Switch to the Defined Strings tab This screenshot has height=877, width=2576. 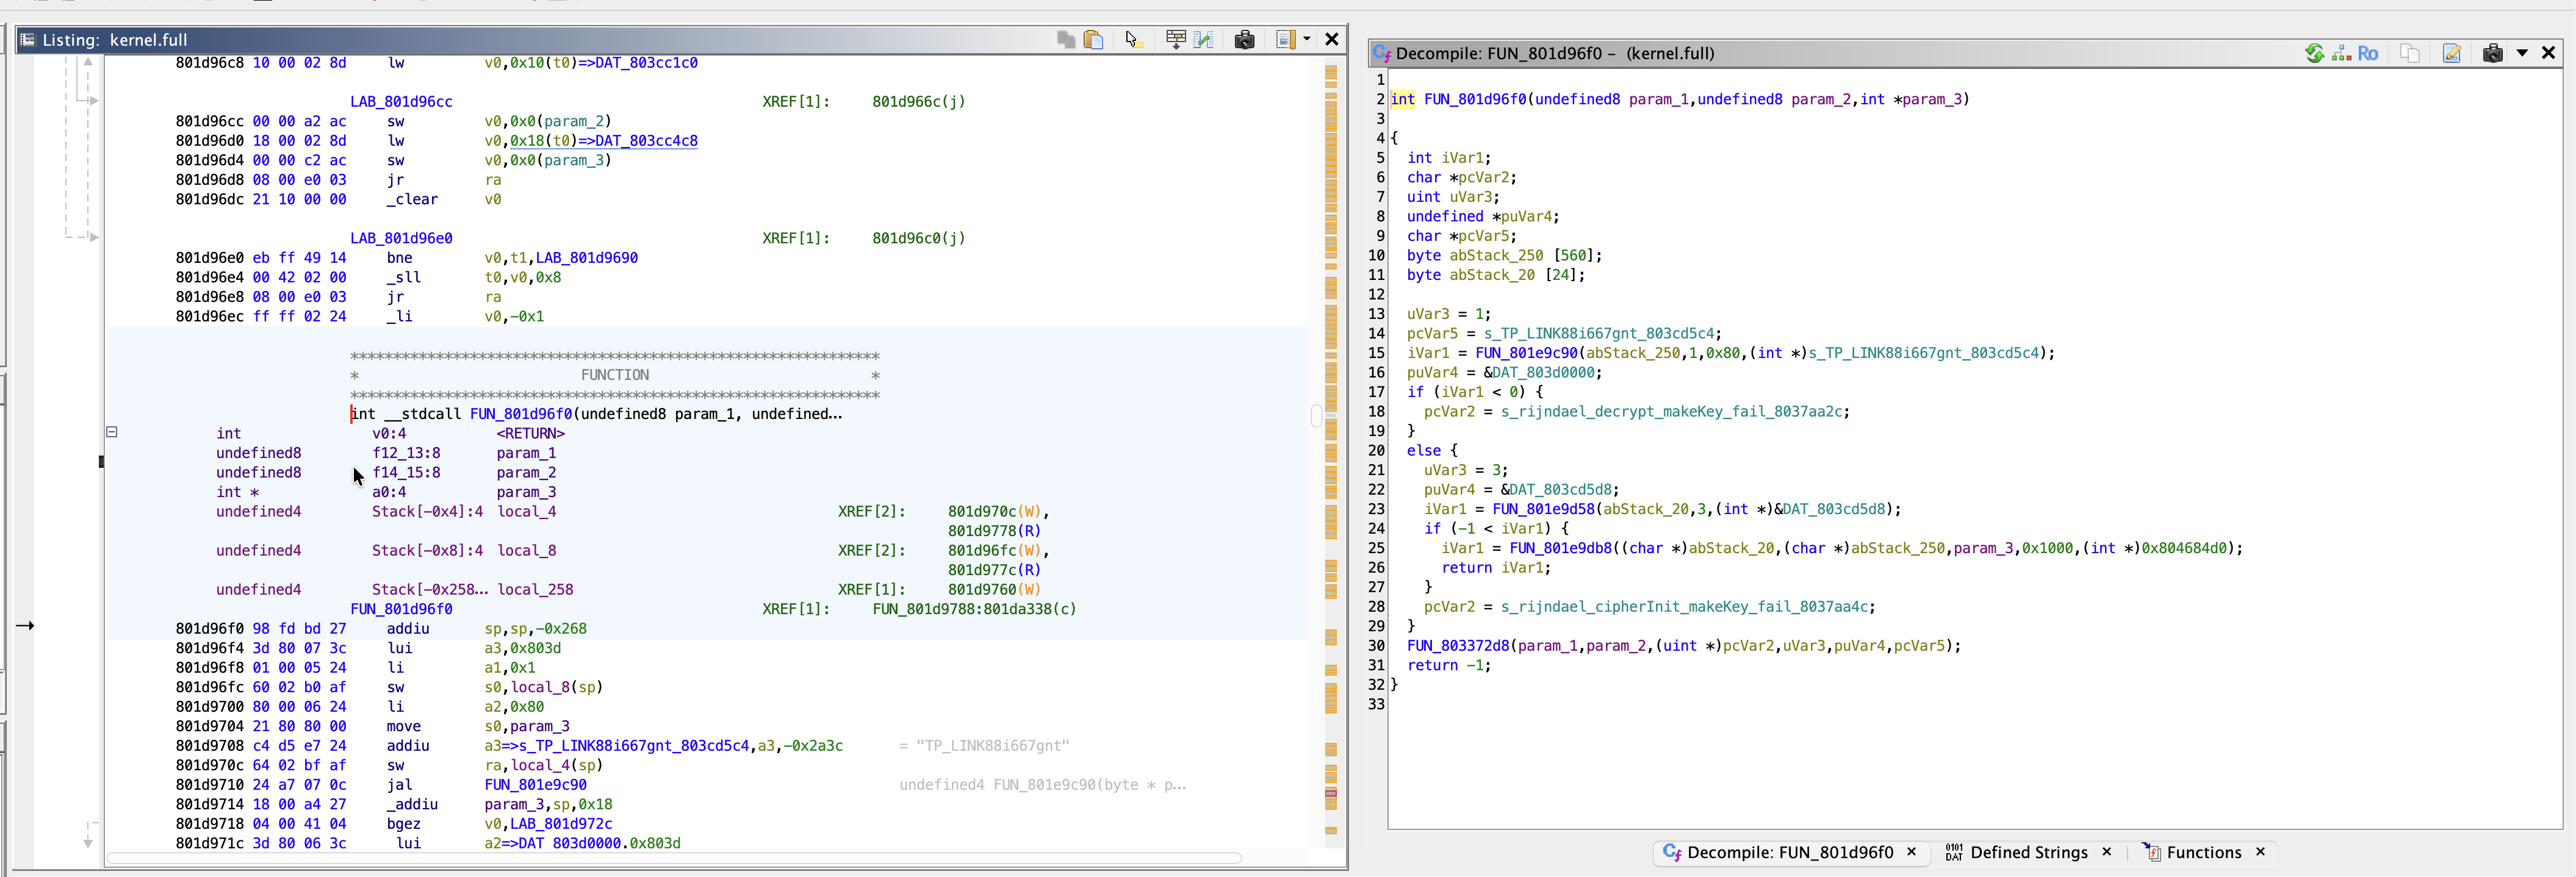[2028, 852]
